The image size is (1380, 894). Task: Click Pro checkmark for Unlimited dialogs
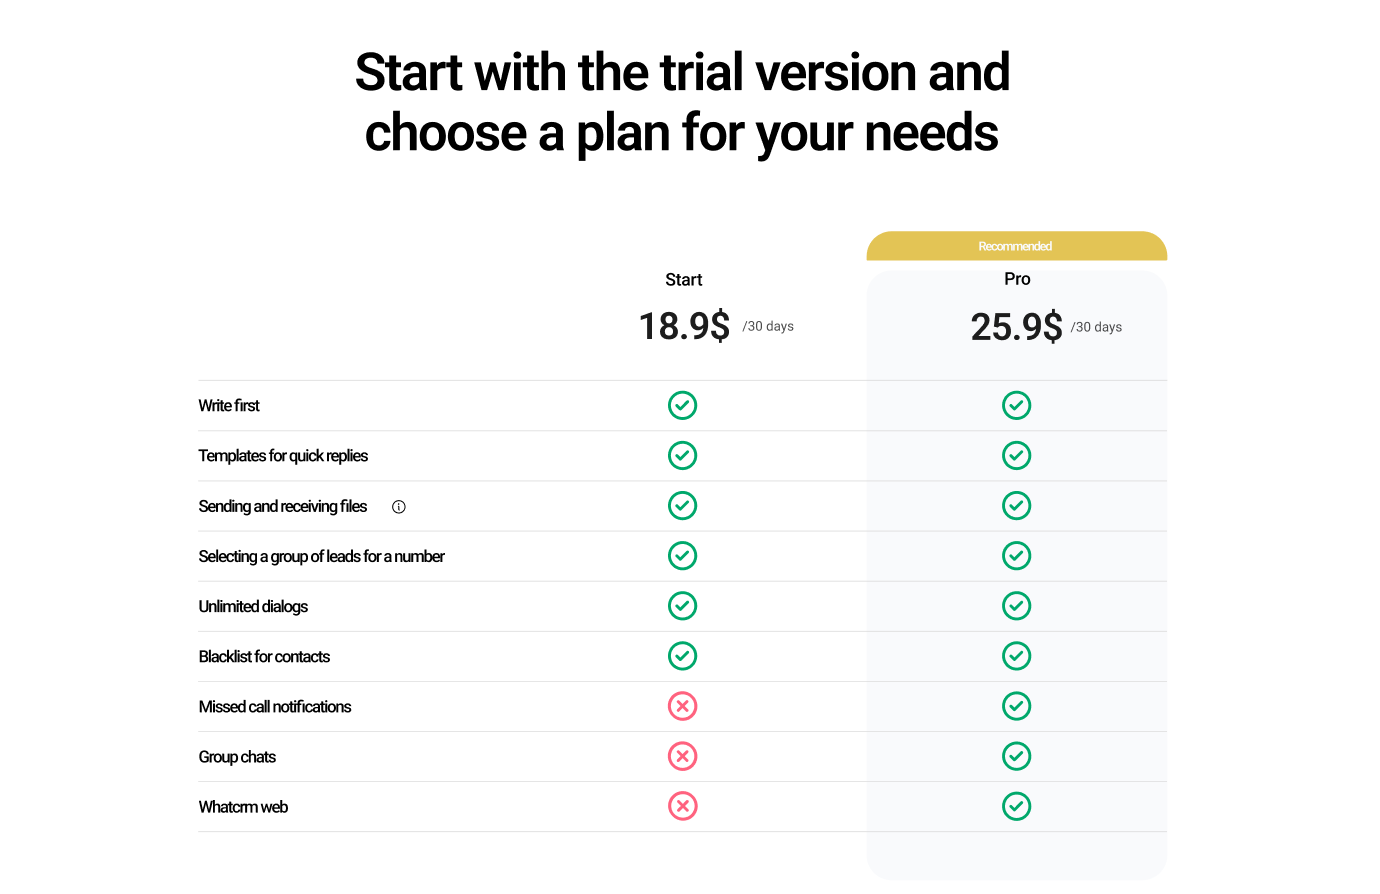click(1016, 606)
